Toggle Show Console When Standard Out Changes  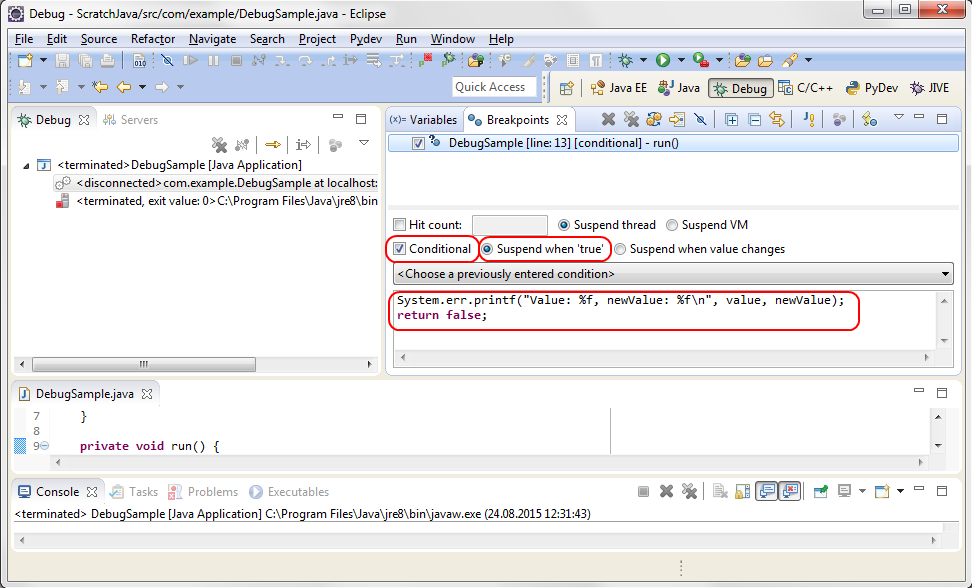pyautogui.click(x=767, y=491)
